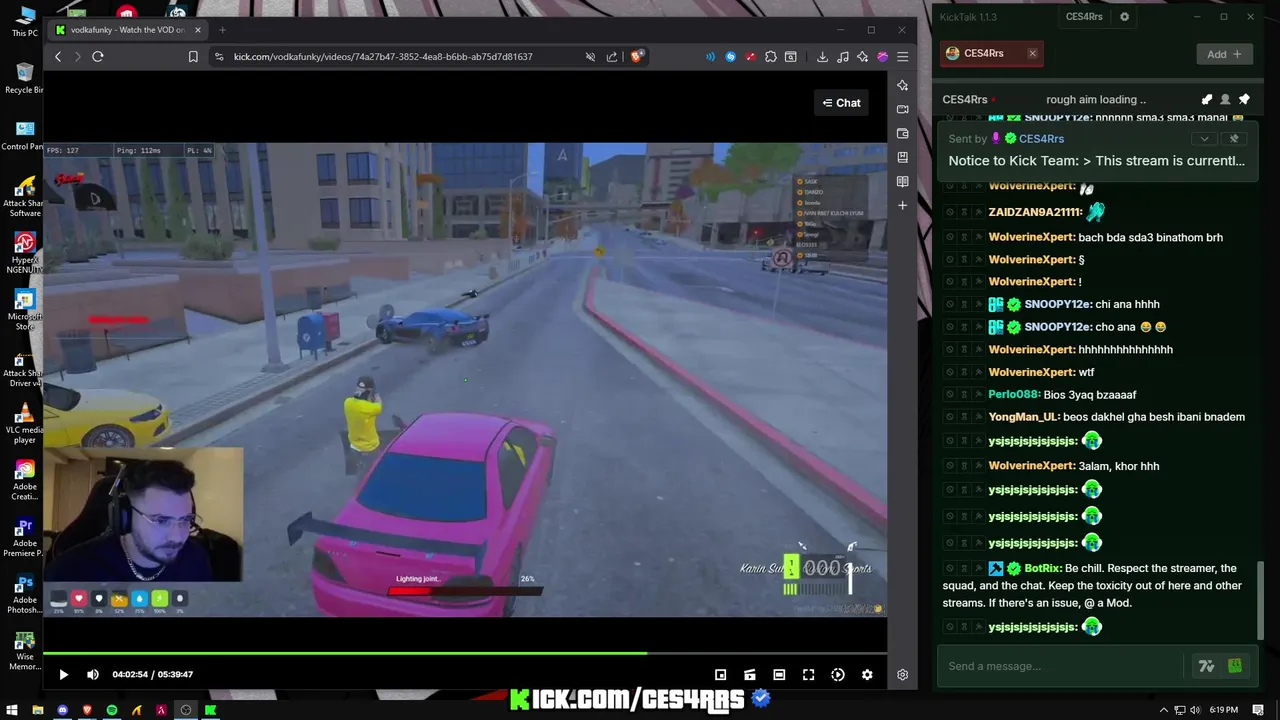Open browser downloads
Viewport: 1280px width, 720px height.
(822, 57)
